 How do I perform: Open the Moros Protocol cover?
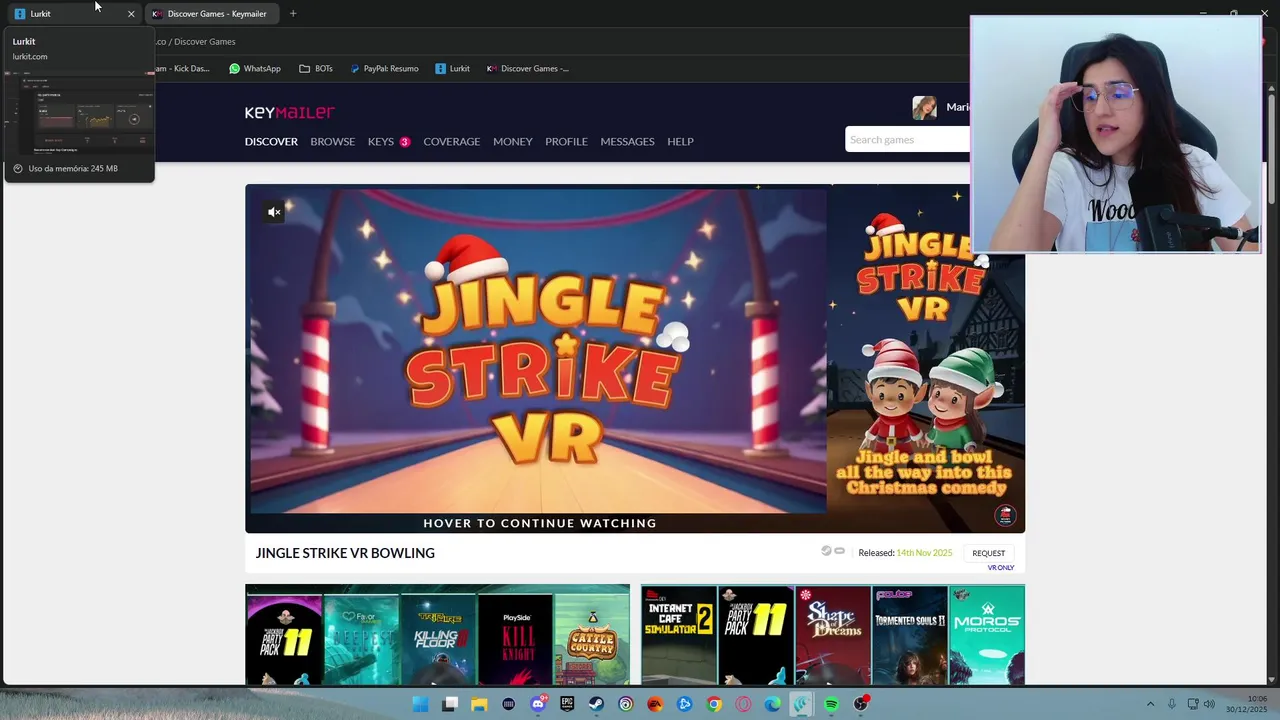point(987,636)
